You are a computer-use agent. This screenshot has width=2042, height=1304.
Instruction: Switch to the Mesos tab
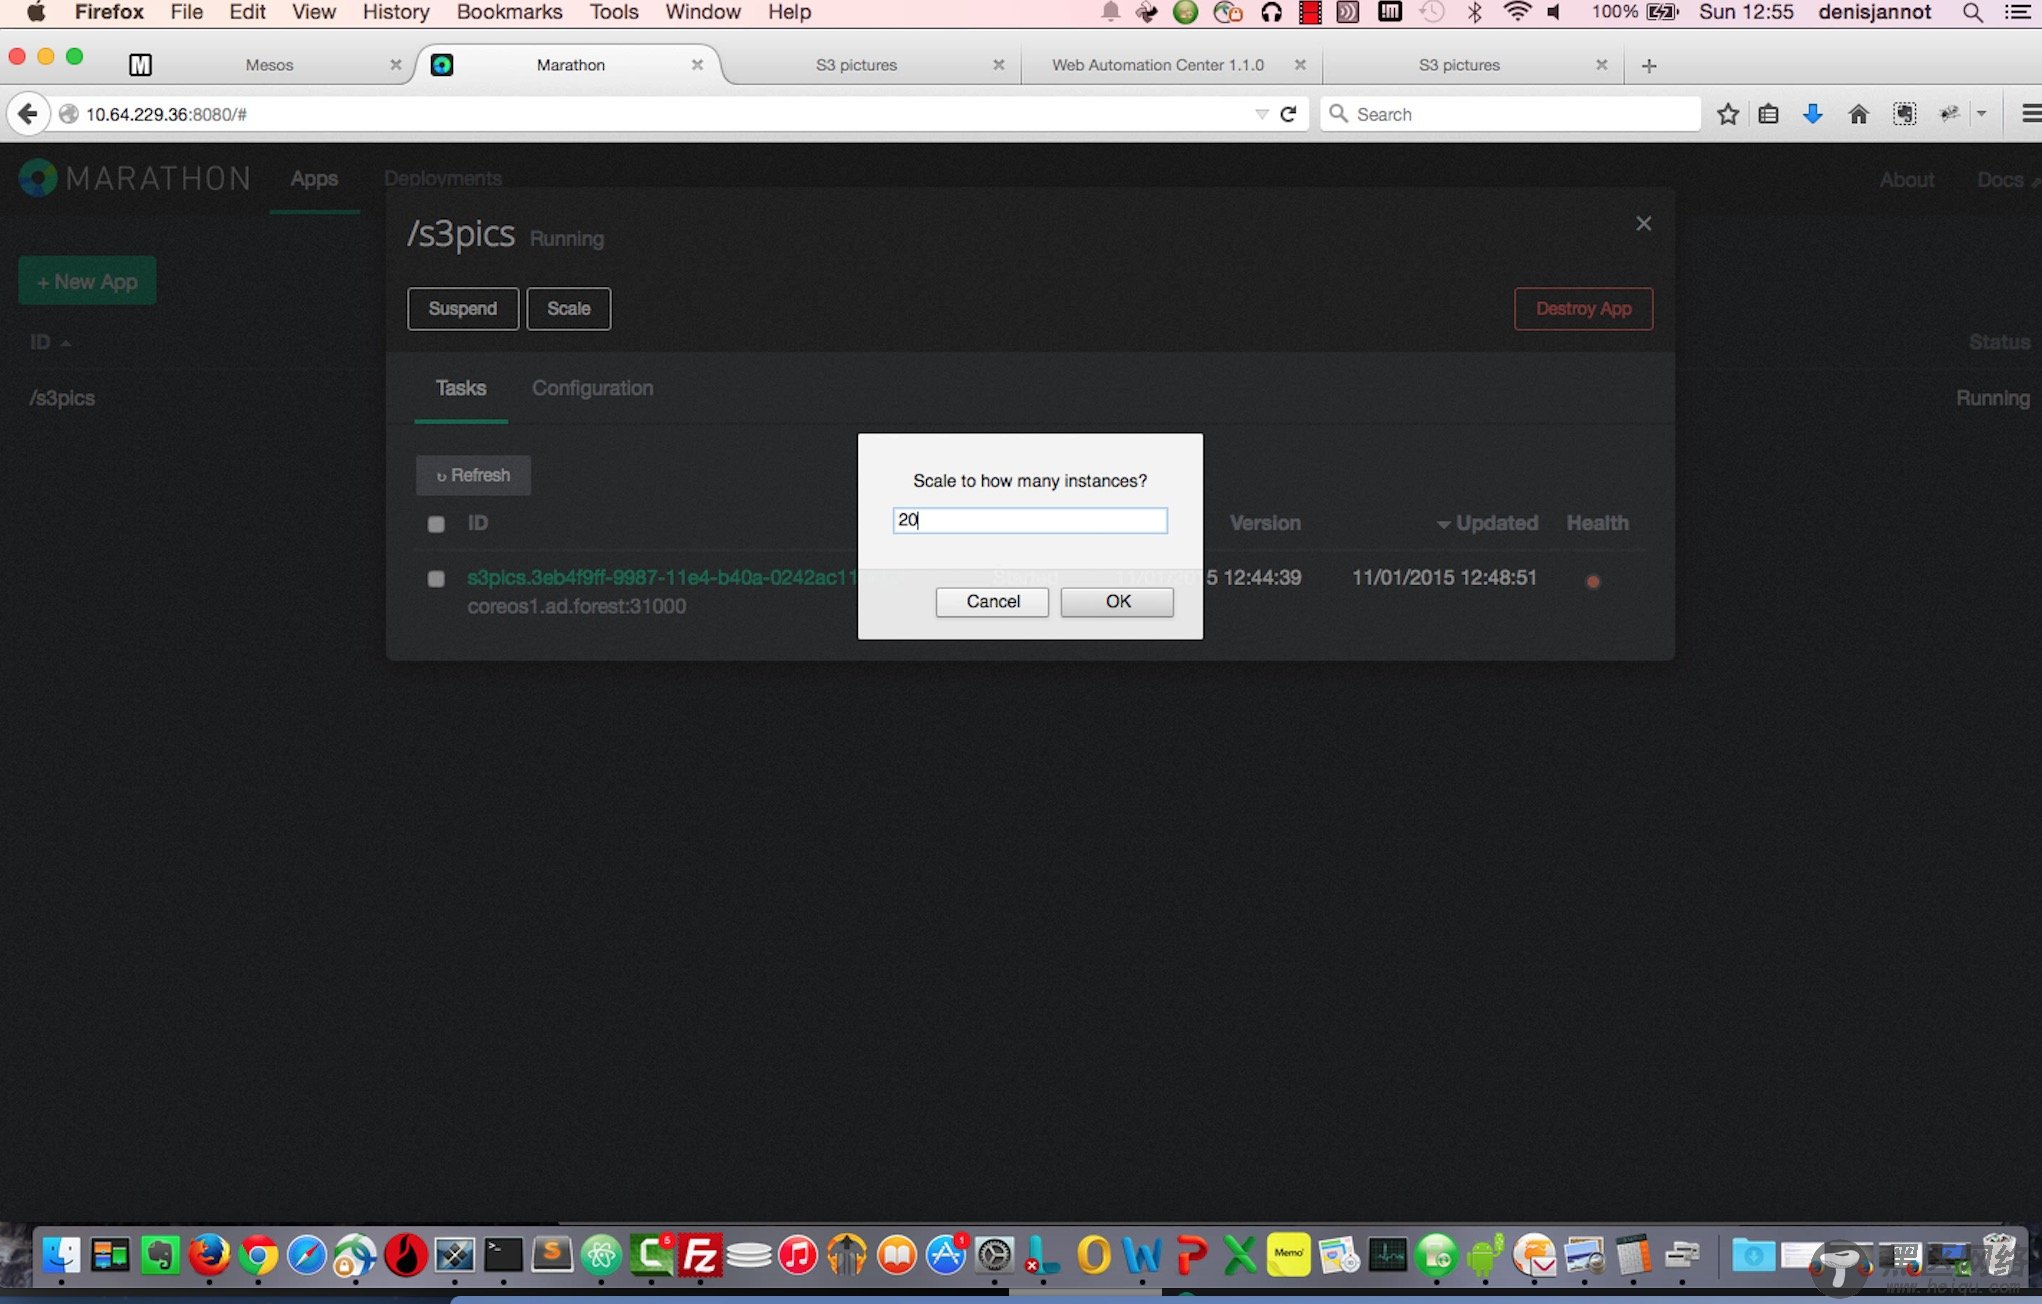point(269,65)
